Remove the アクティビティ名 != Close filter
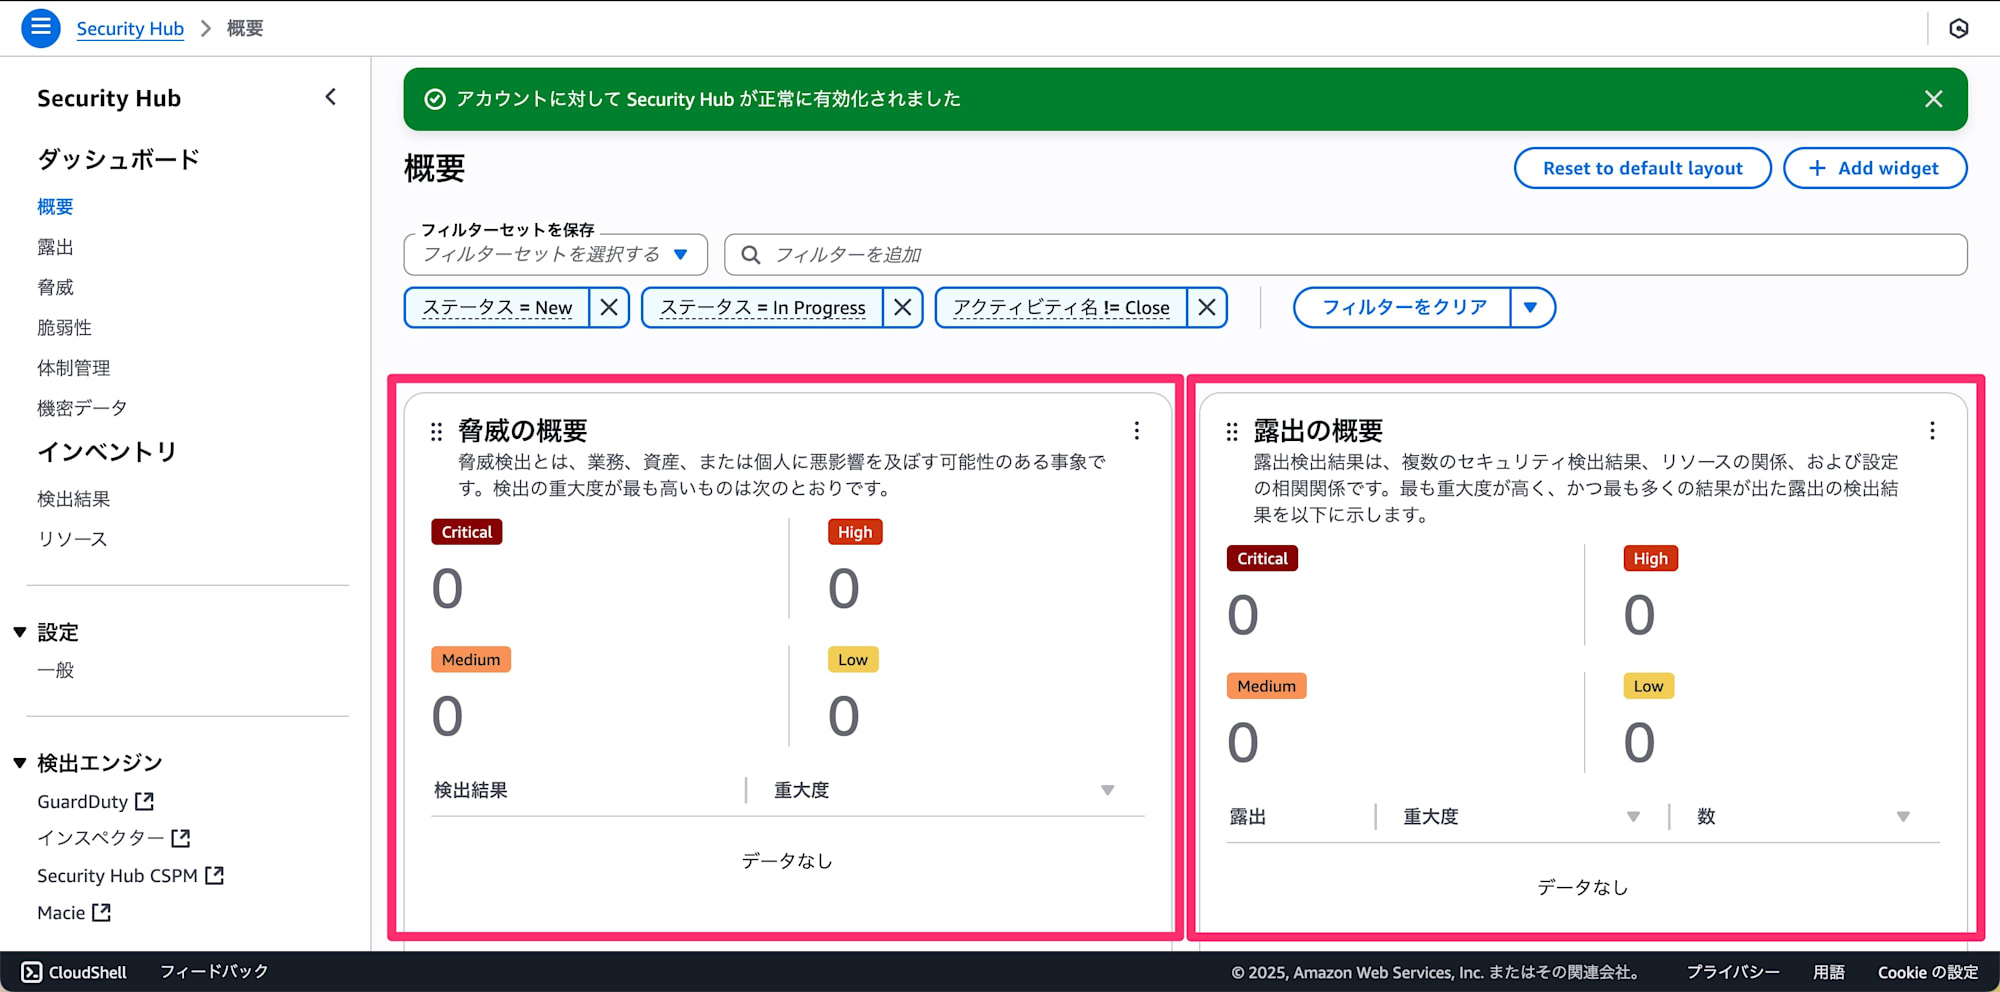Viewport: 2000px width, 992px height. click(1207, 307)
